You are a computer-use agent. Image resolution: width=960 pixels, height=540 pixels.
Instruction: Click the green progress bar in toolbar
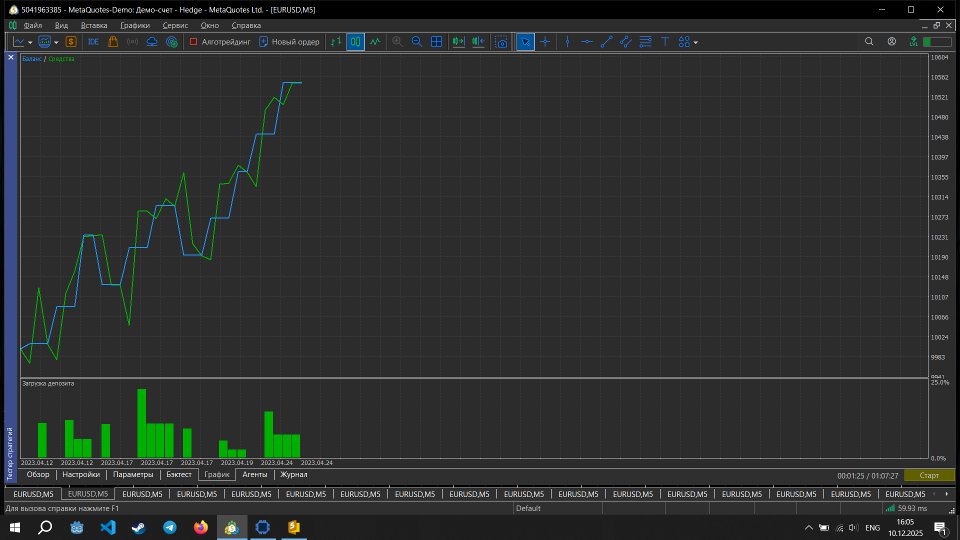pos(937,42)
